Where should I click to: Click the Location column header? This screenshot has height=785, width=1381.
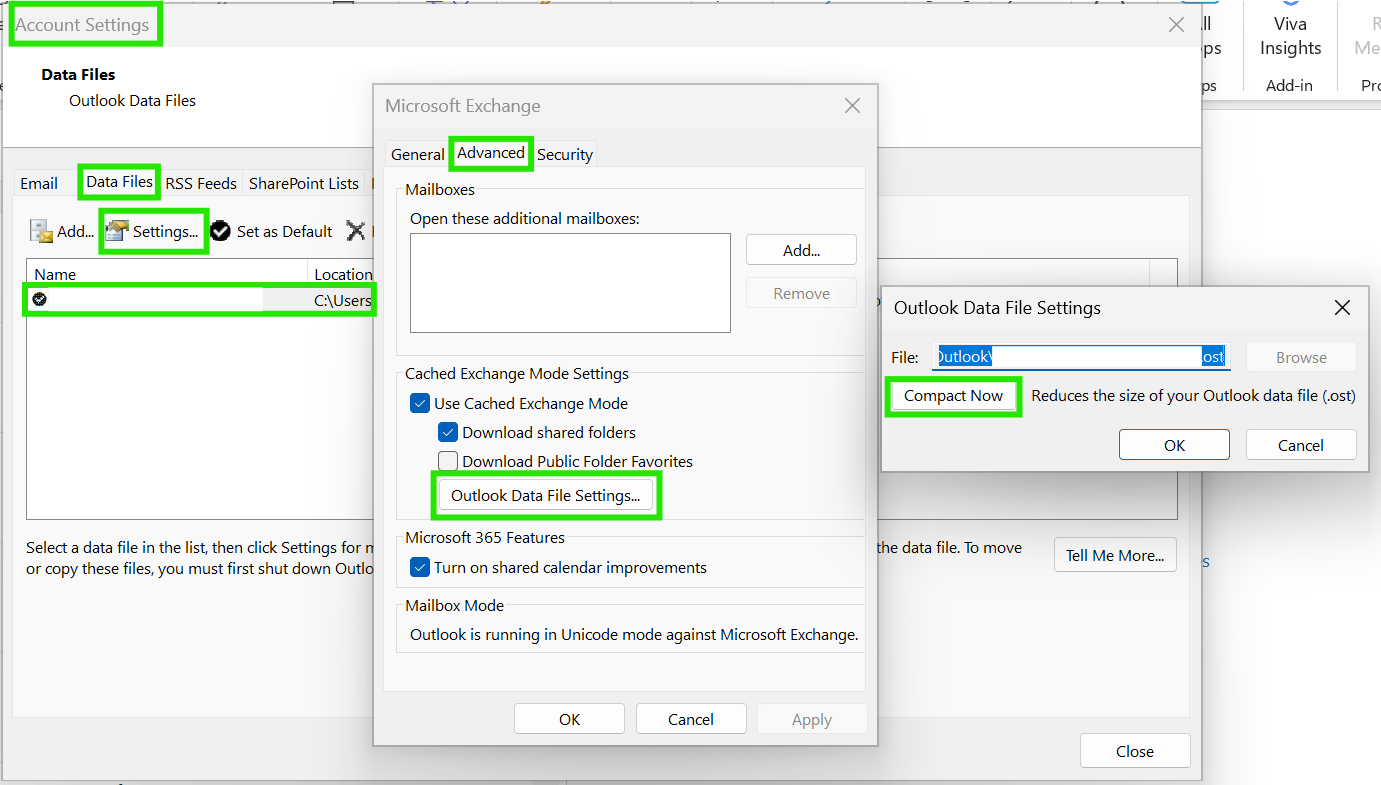pos(343,274)
